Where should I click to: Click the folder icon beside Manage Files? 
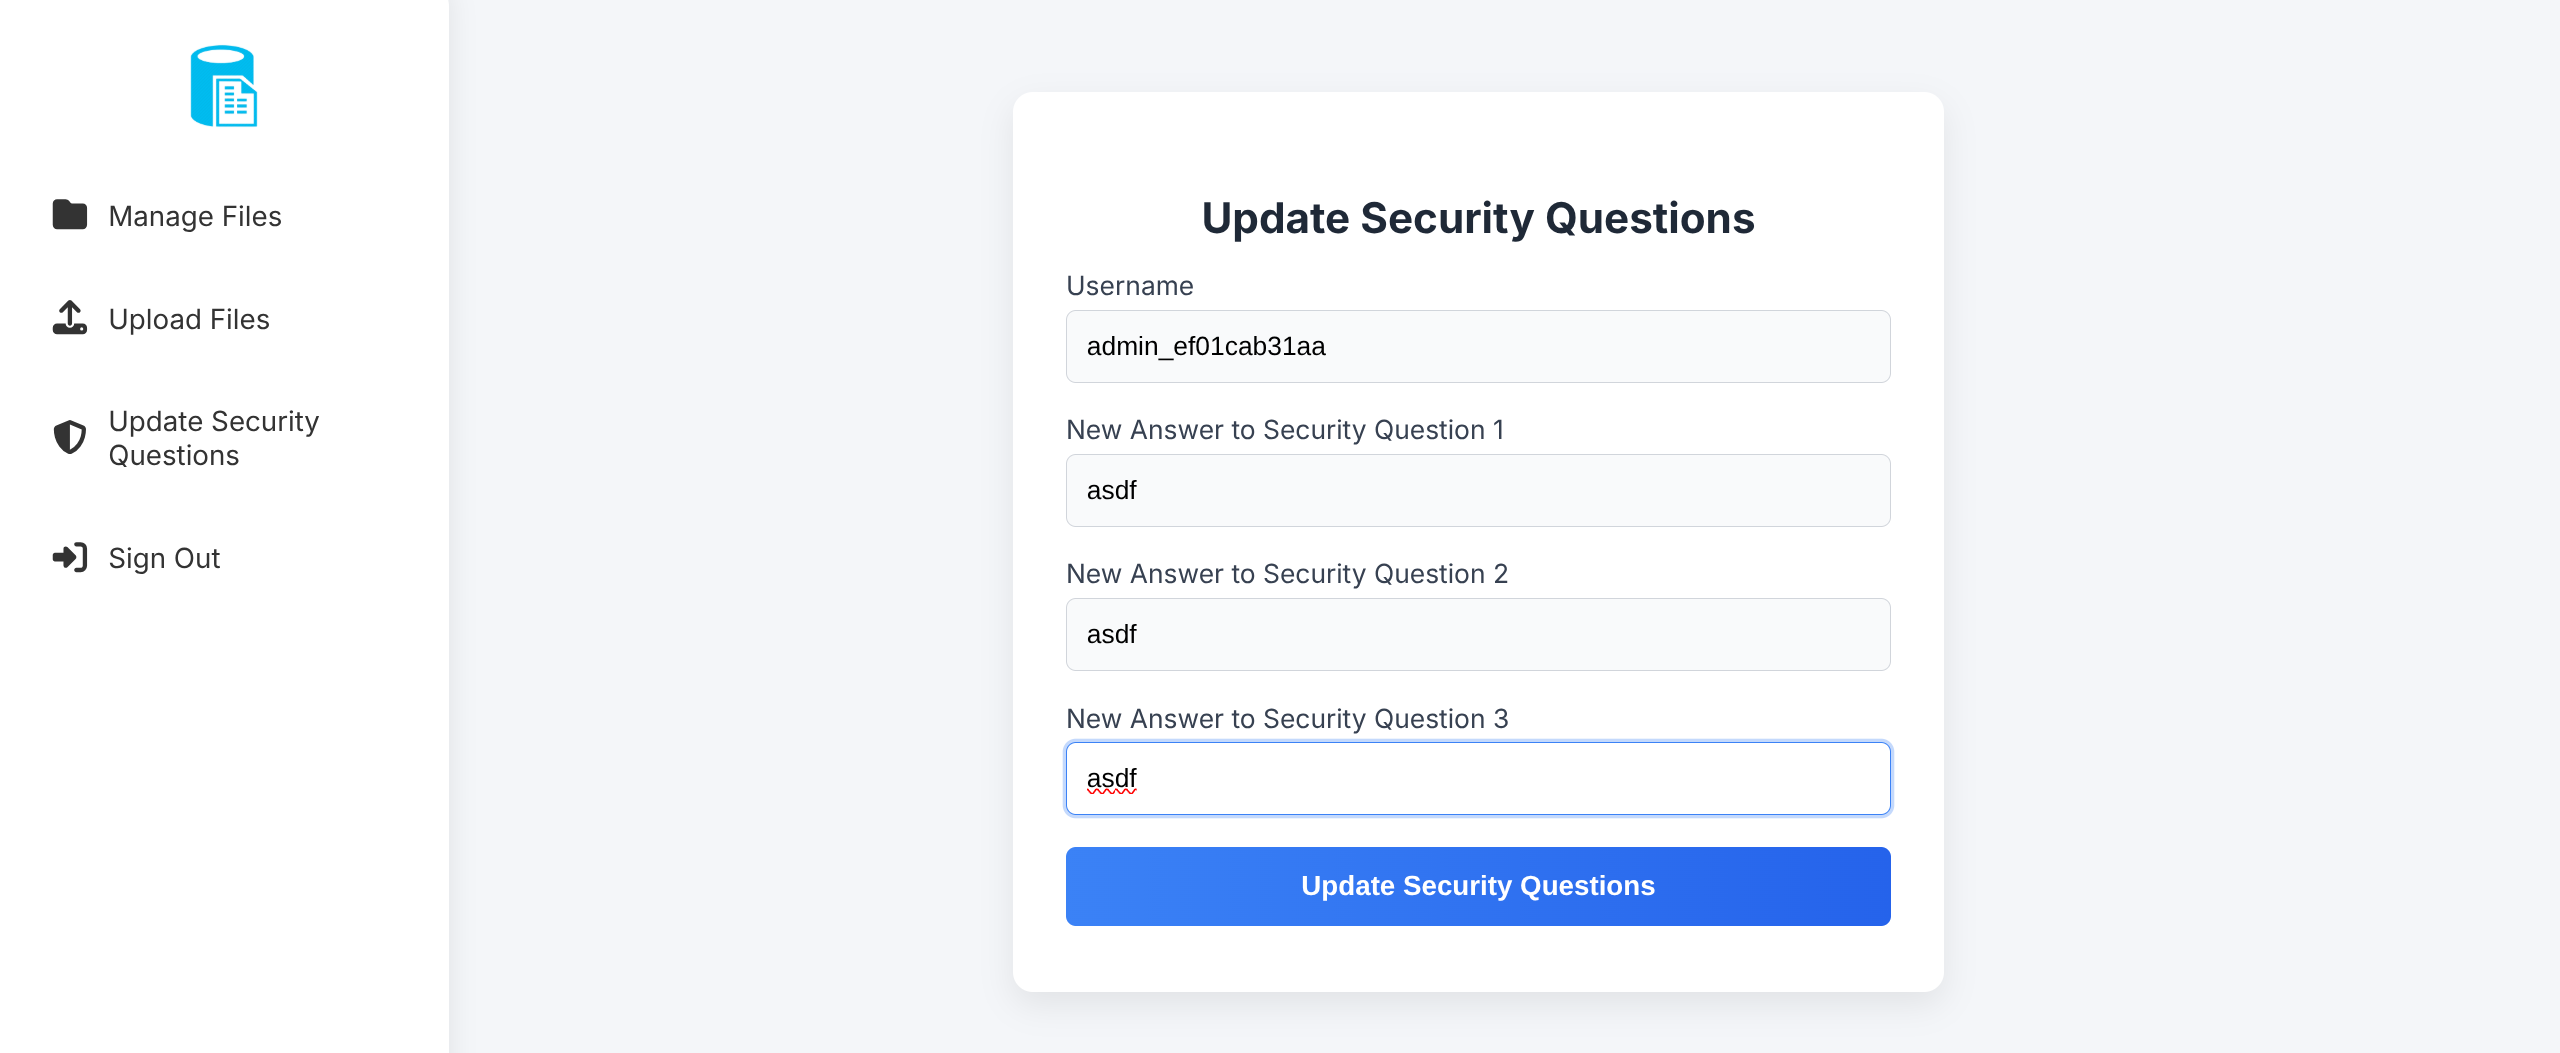[70, 215]
